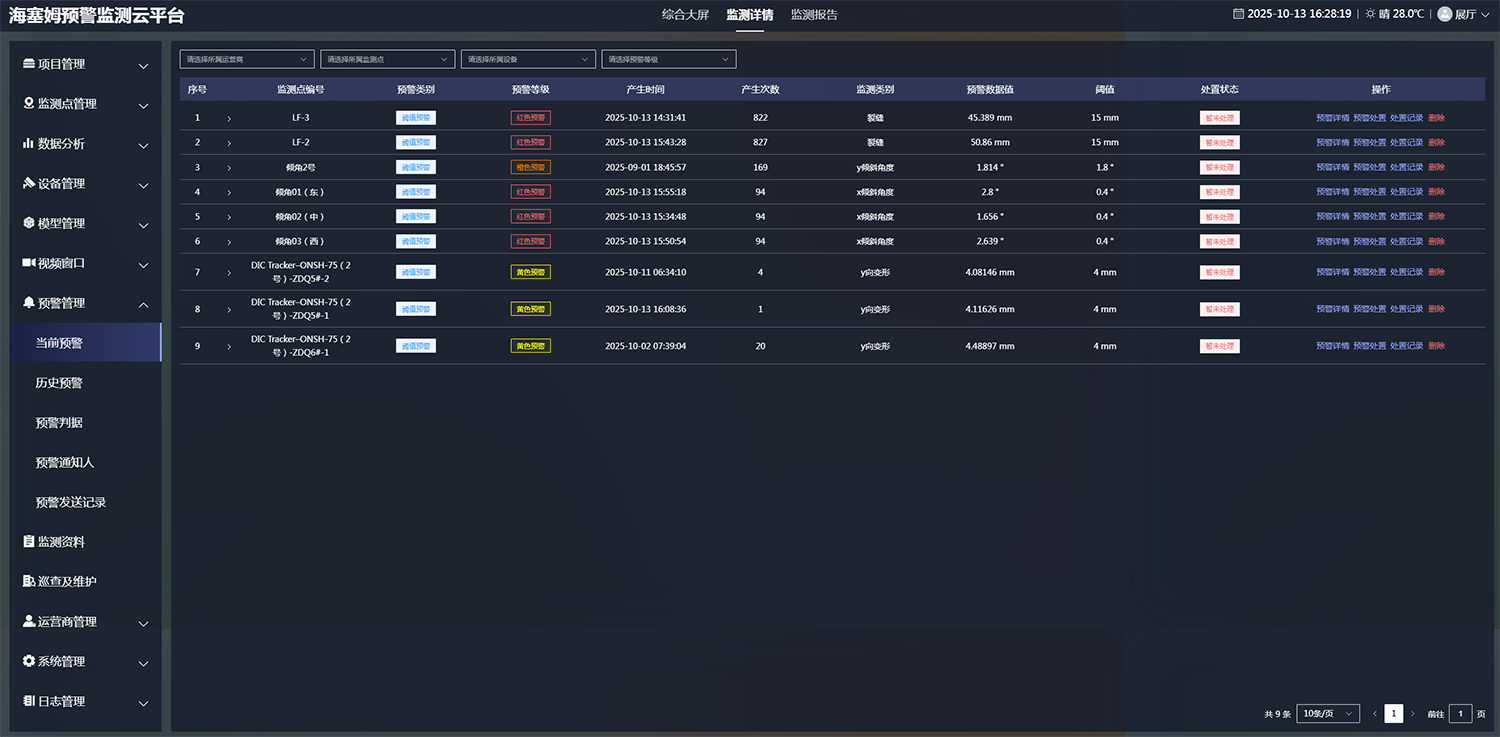1500x737 pixels.
Task: Click the monitoring documents (监测资料) icon
Action: pos(28,542)
